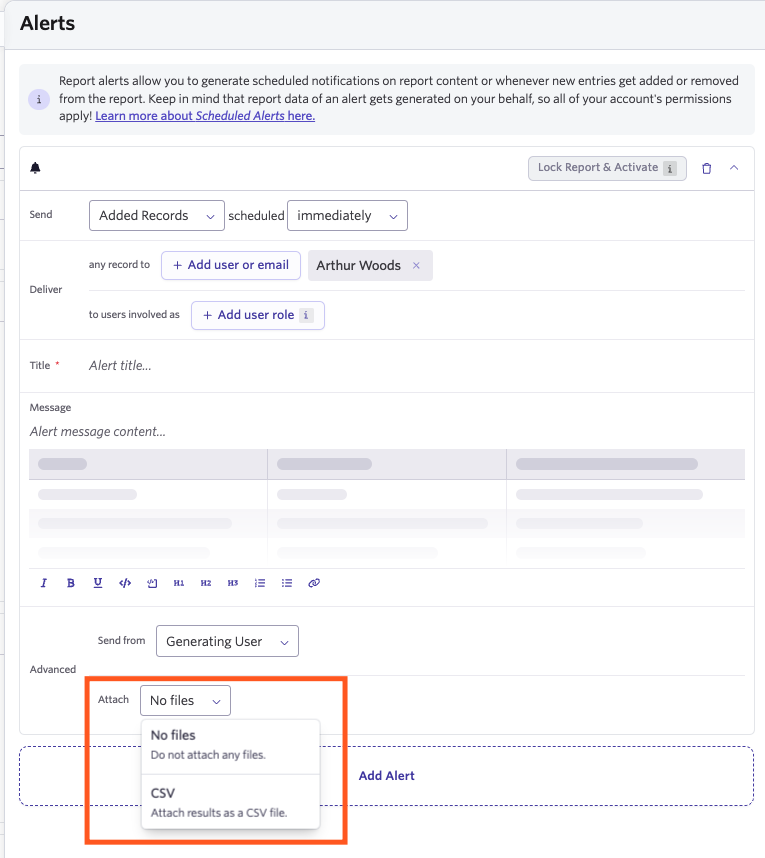Click info icon on Lock Report button
The width and height of the screenshot is (765, 858).
pyautogui.click(x=670, y=169)
